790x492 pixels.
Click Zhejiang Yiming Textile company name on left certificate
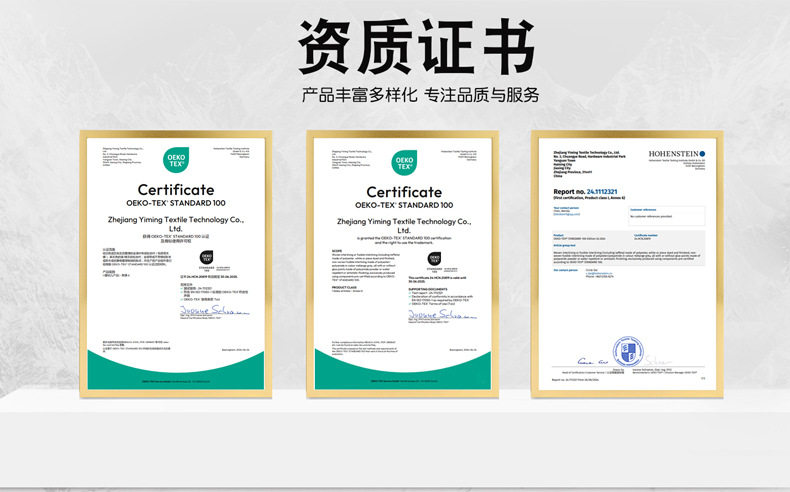pos(176,224)
